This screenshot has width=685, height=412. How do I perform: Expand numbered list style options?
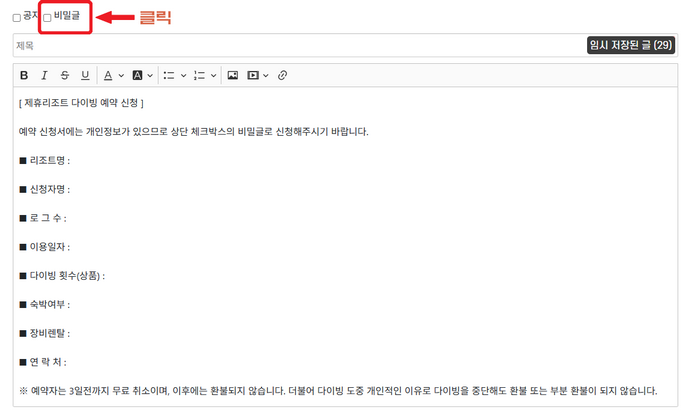click(214, 76)
